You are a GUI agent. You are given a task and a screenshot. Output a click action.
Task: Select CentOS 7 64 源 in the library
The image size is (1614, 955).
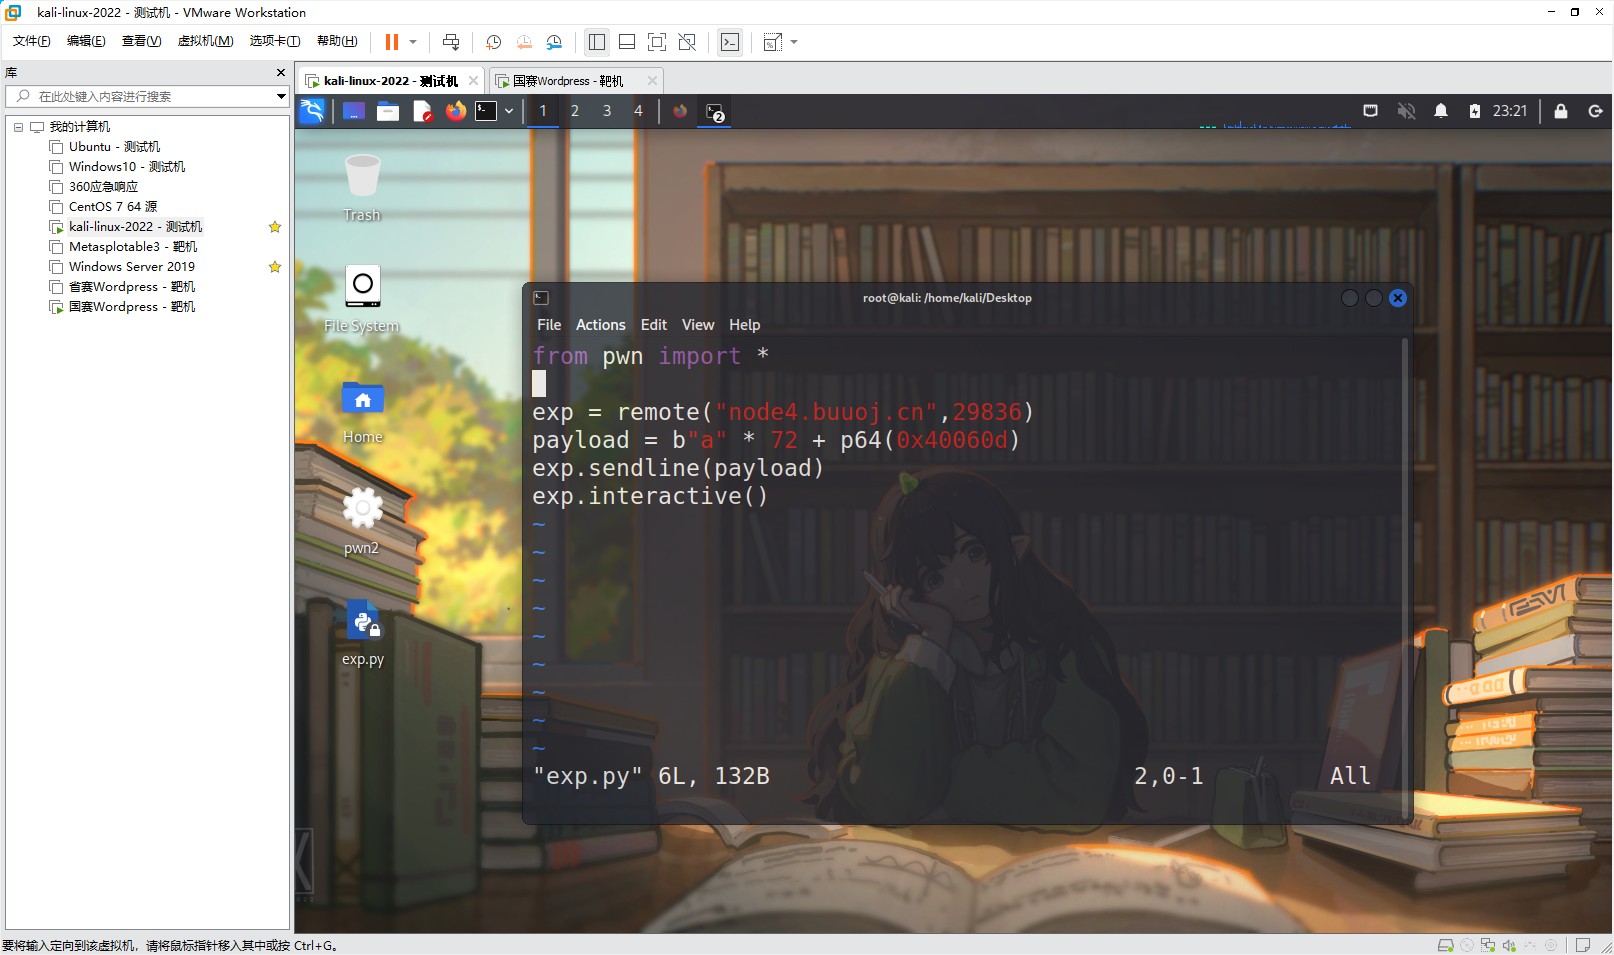click(x=113, y=207)
